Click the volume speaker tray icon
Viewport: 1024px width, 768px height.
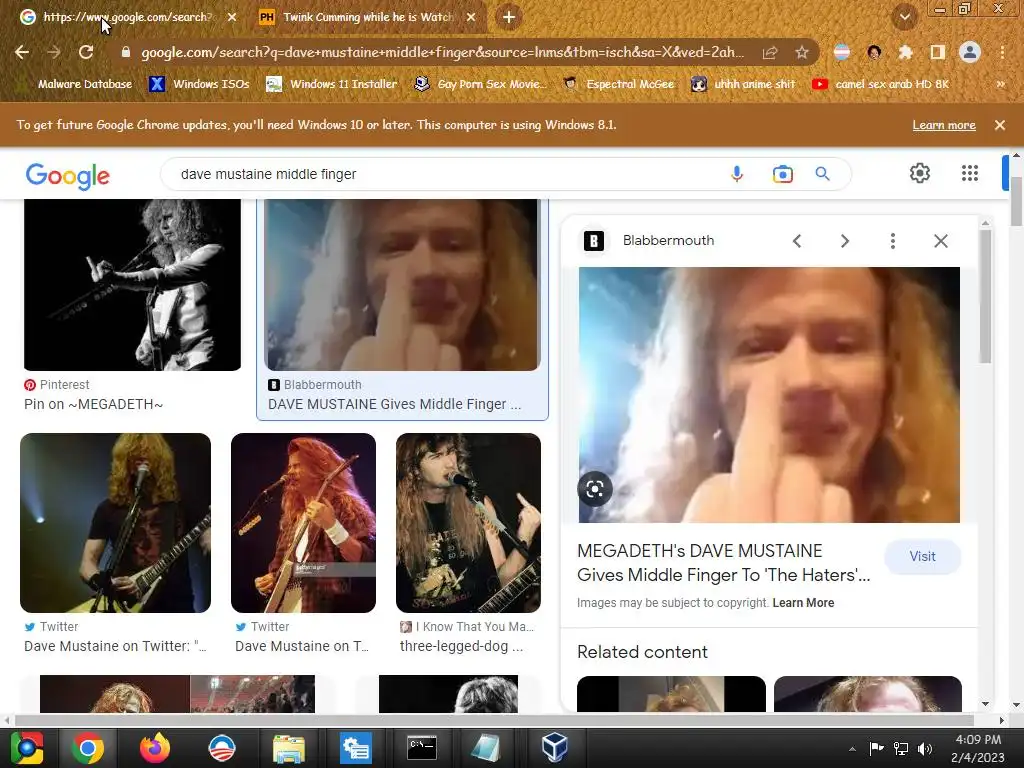(925, 748)
